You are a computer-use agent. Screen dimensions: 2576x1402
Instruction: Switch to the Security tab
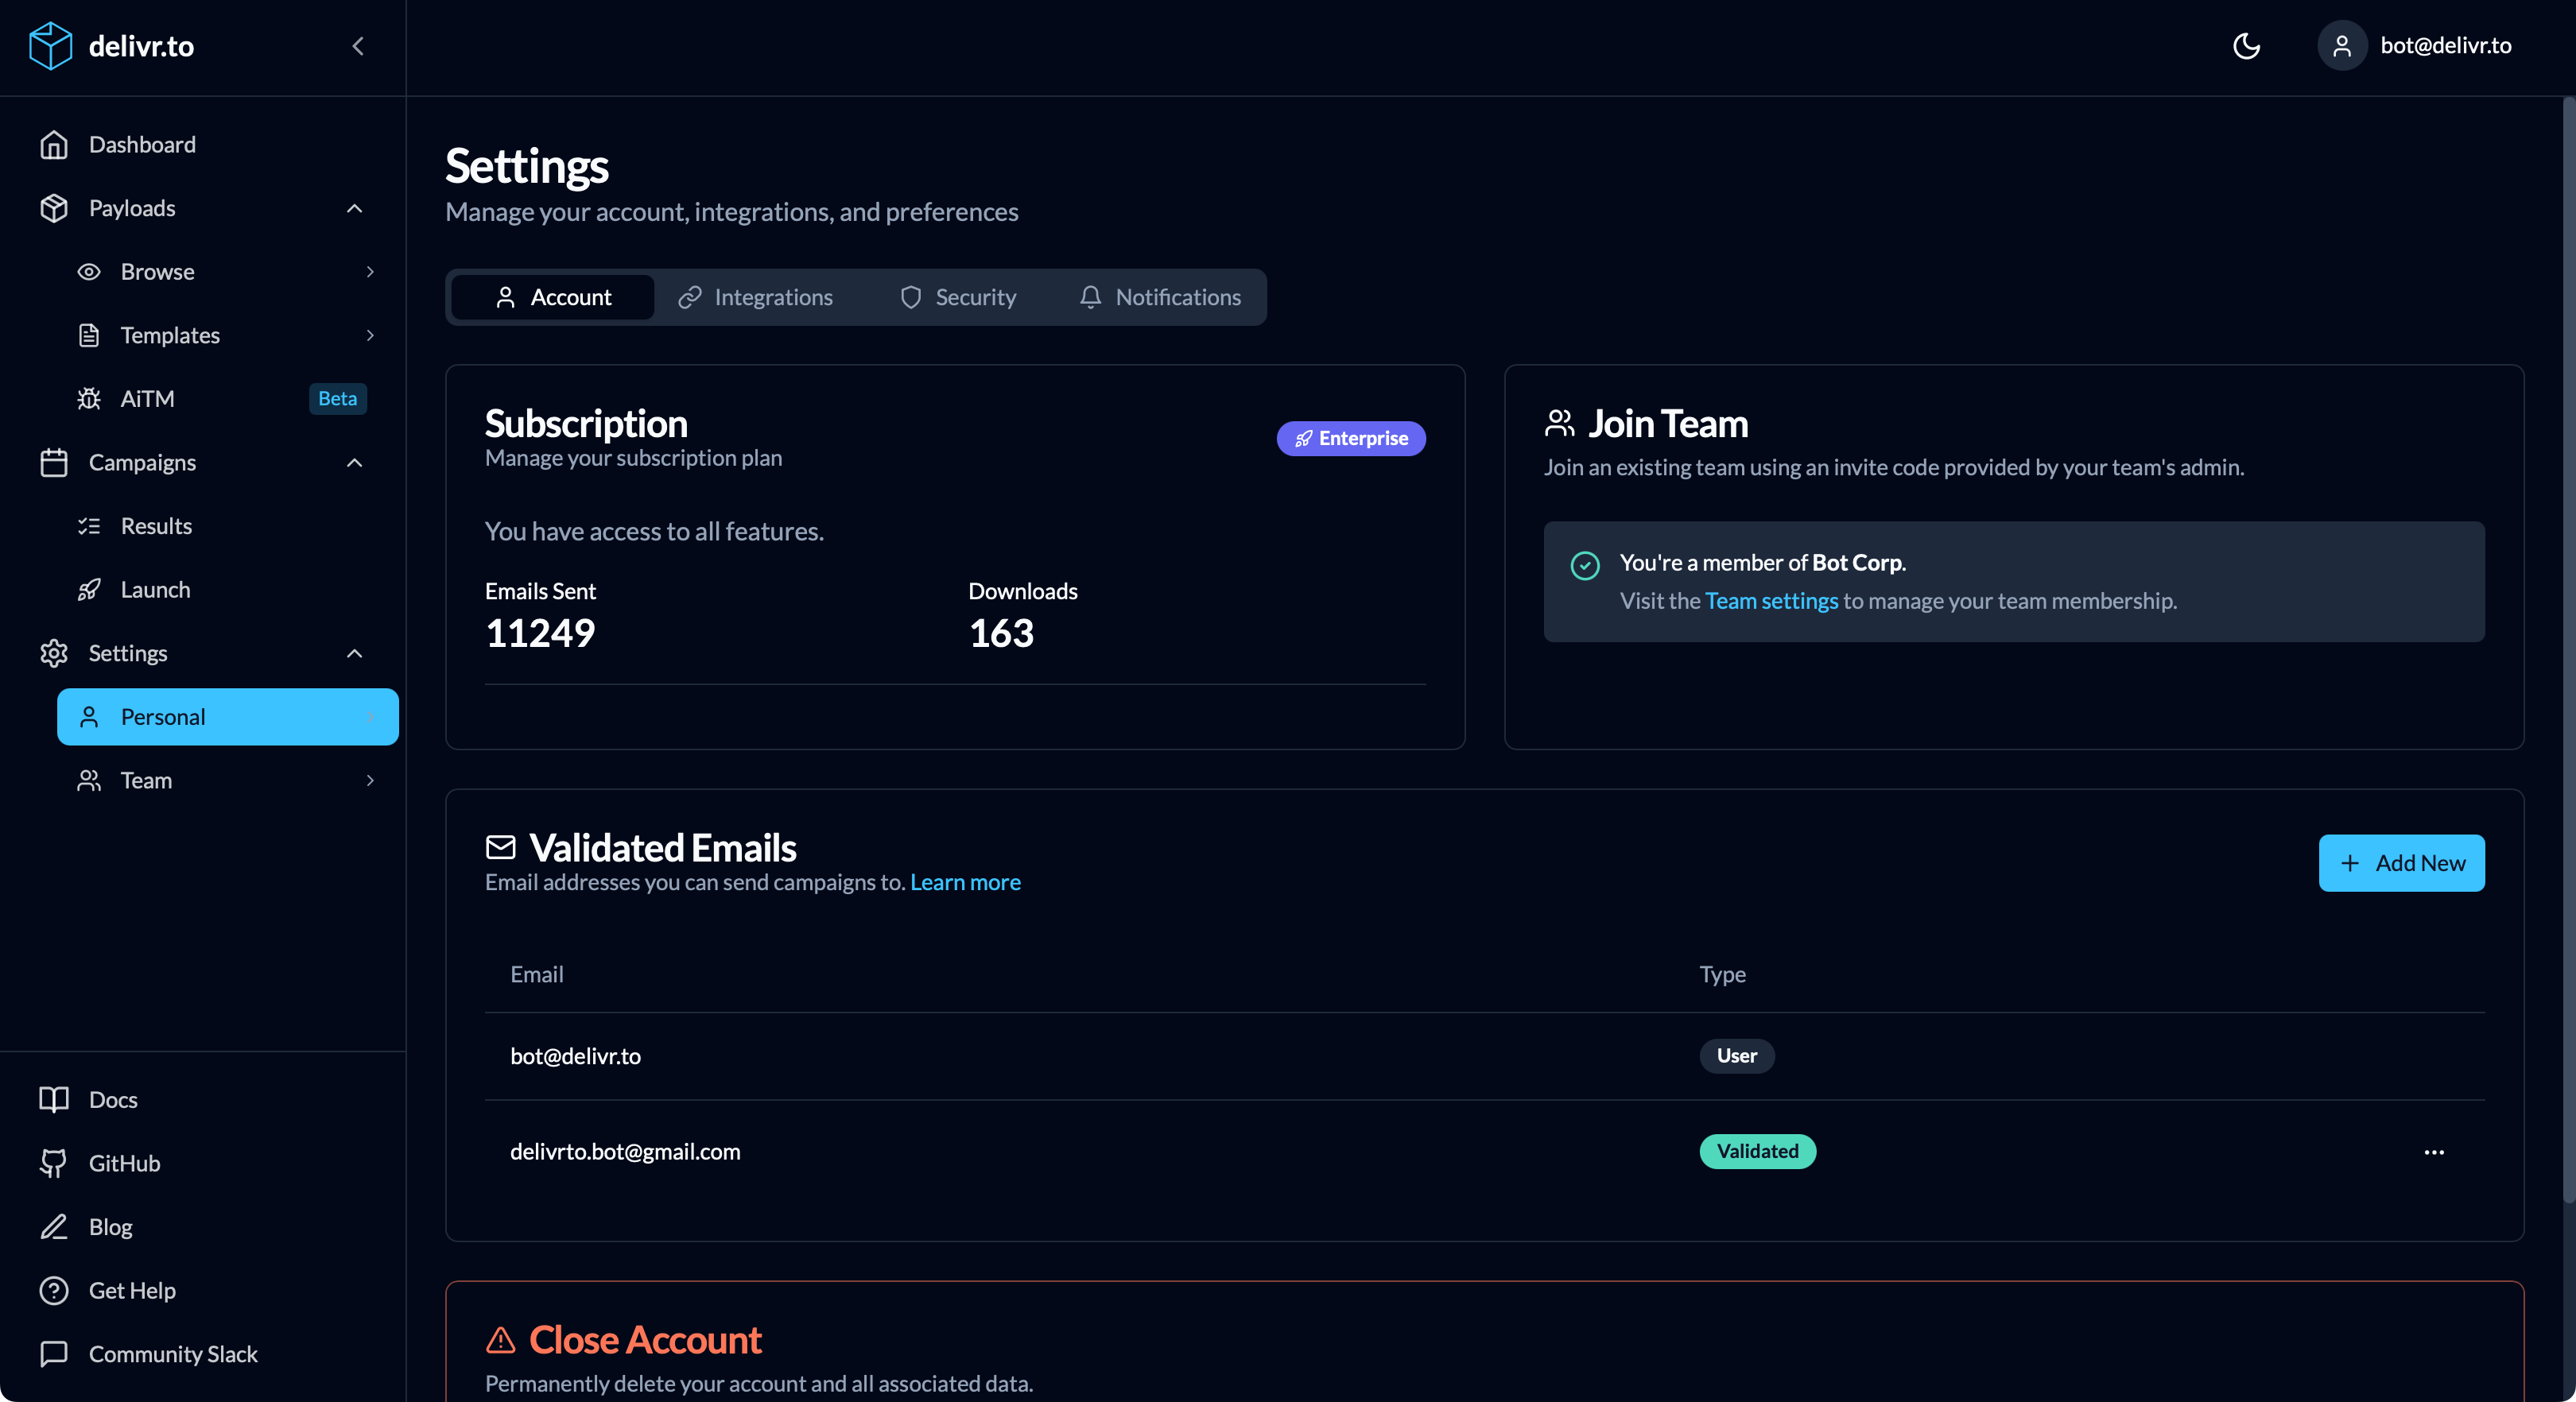957,297
